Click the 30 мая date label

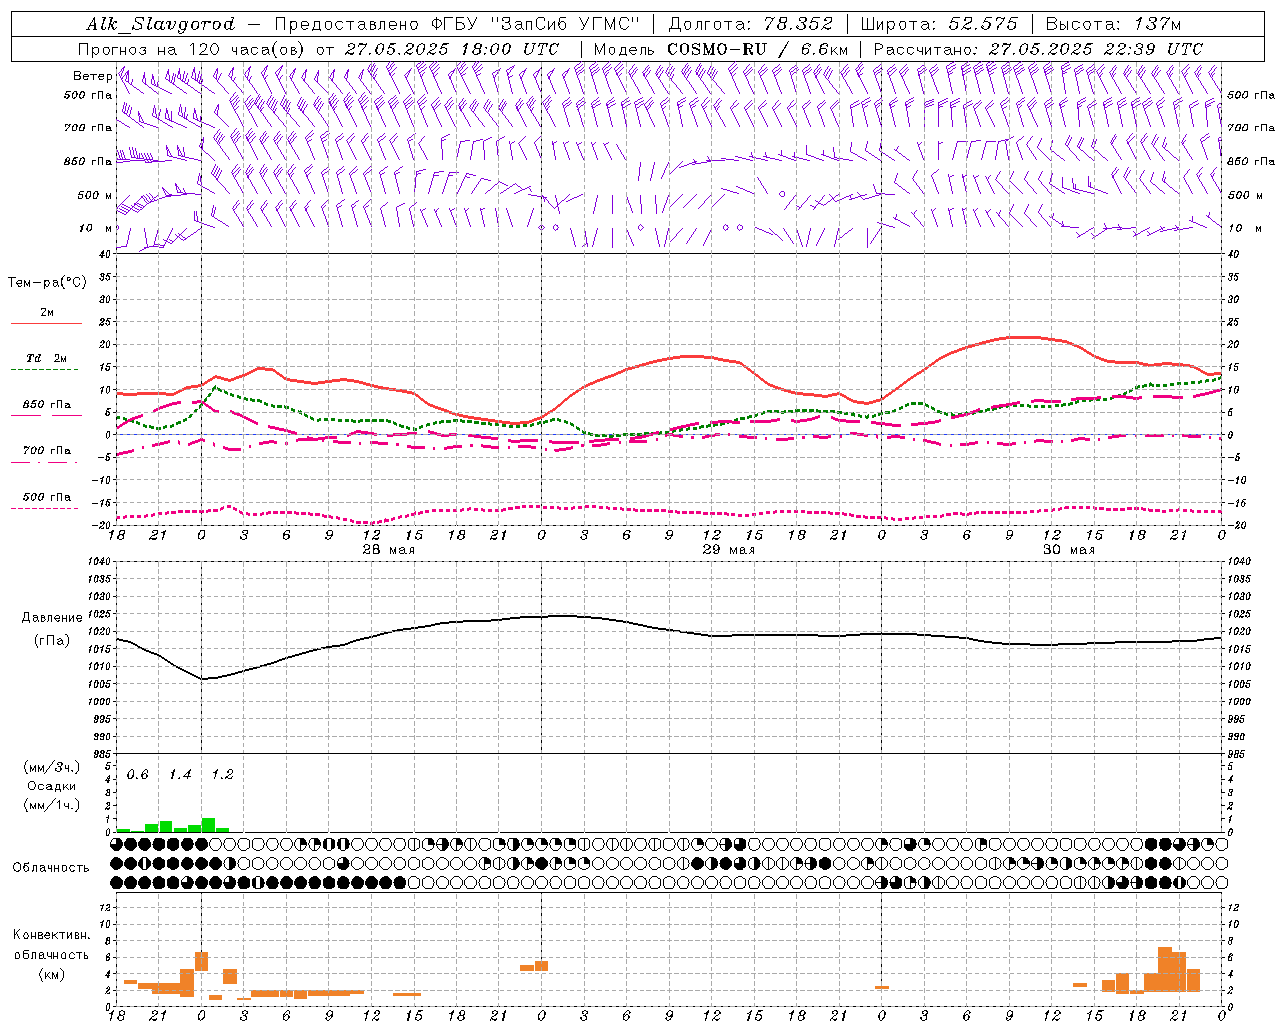pyautogui.click(x=1069, y=550)
